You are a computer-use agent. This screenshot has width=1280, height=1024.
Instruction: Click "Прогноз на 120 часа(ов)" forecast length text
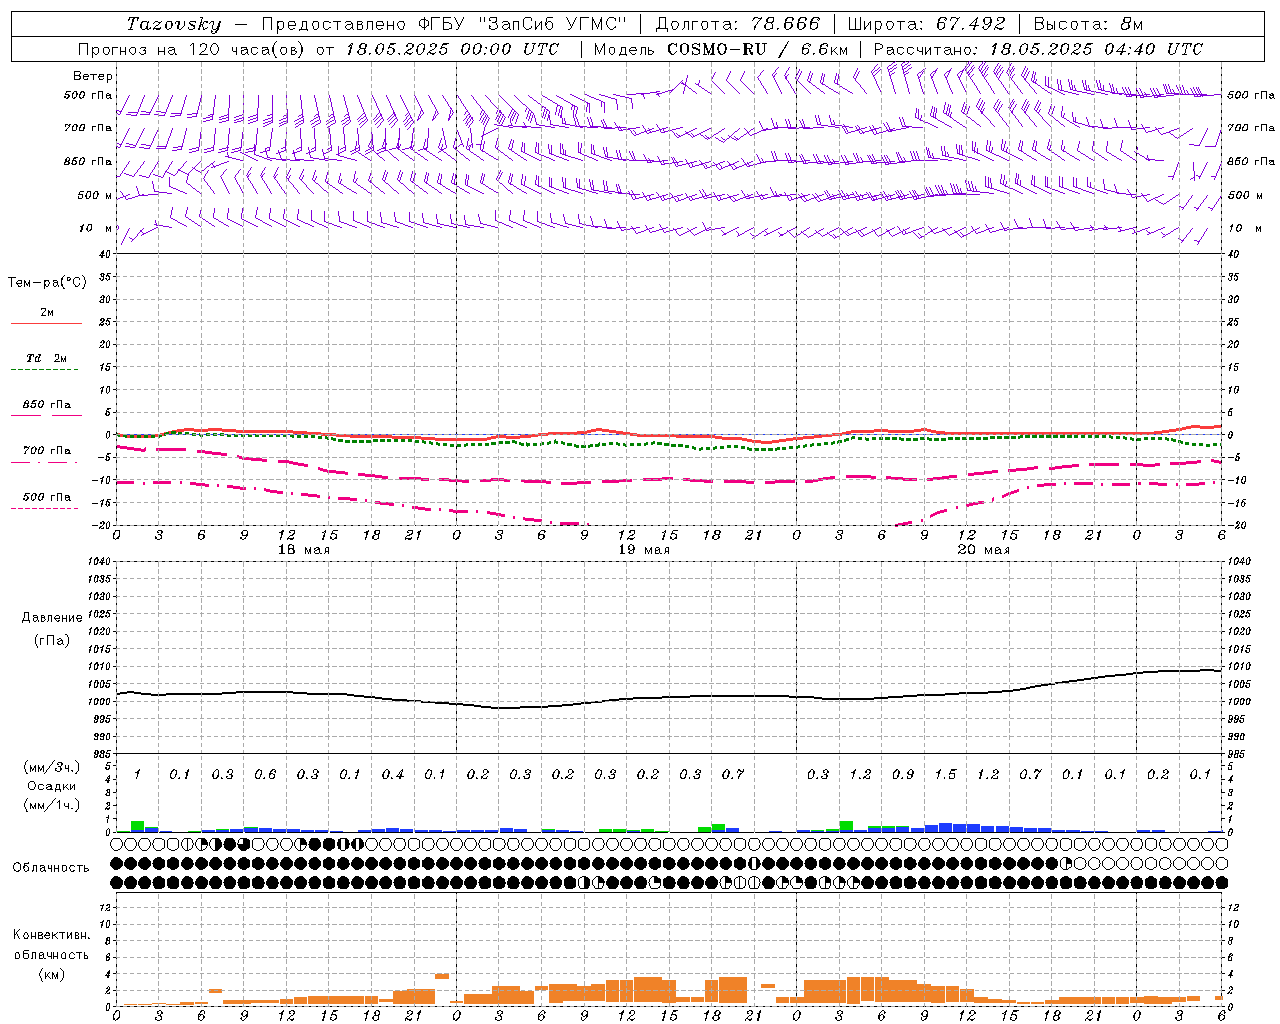click(x=193, y=49)
